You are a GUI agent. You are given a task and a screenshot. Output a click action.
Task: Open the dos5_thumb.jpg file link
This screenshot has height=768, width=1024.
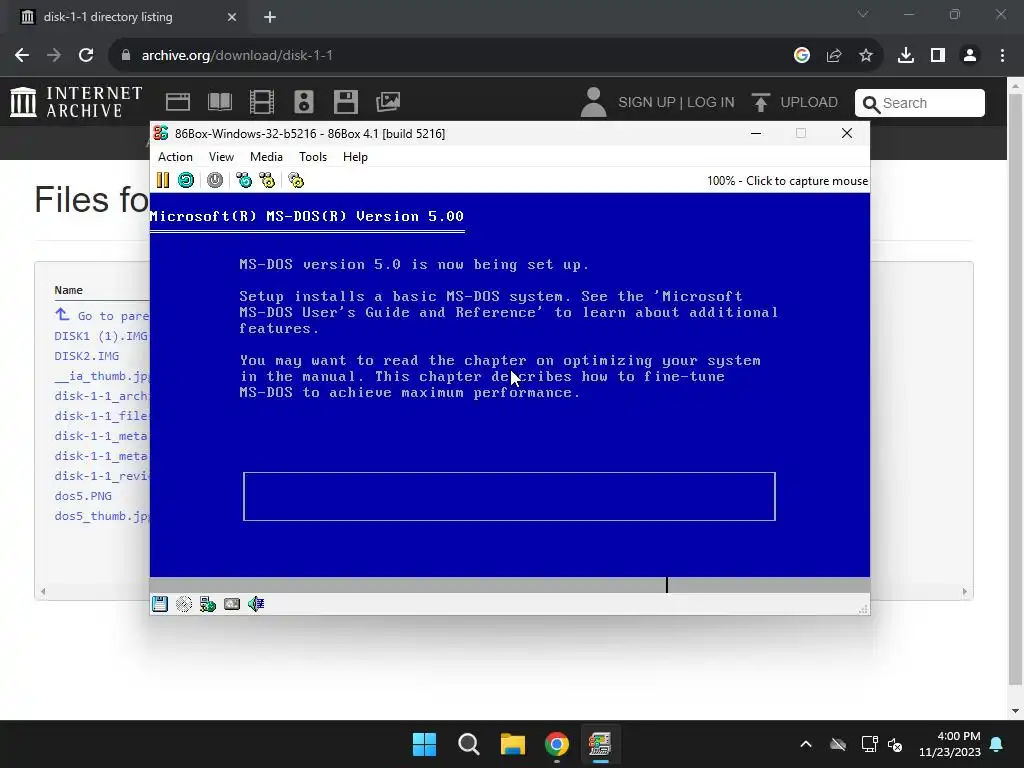click(102, 516)
